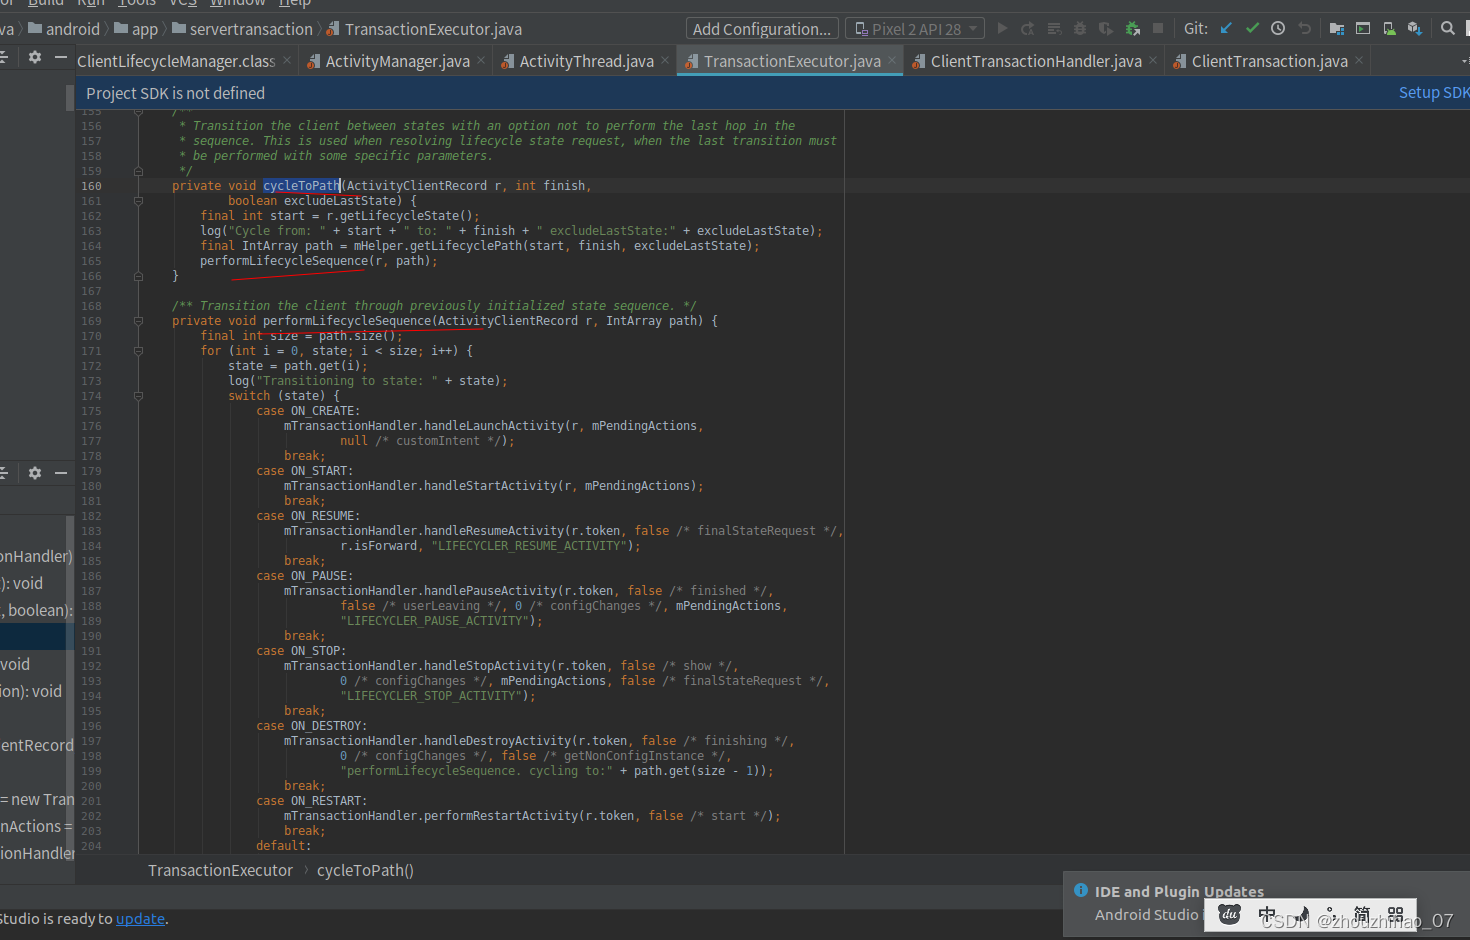Click Git Rollback undo arrow icon

click(1304, 29)
